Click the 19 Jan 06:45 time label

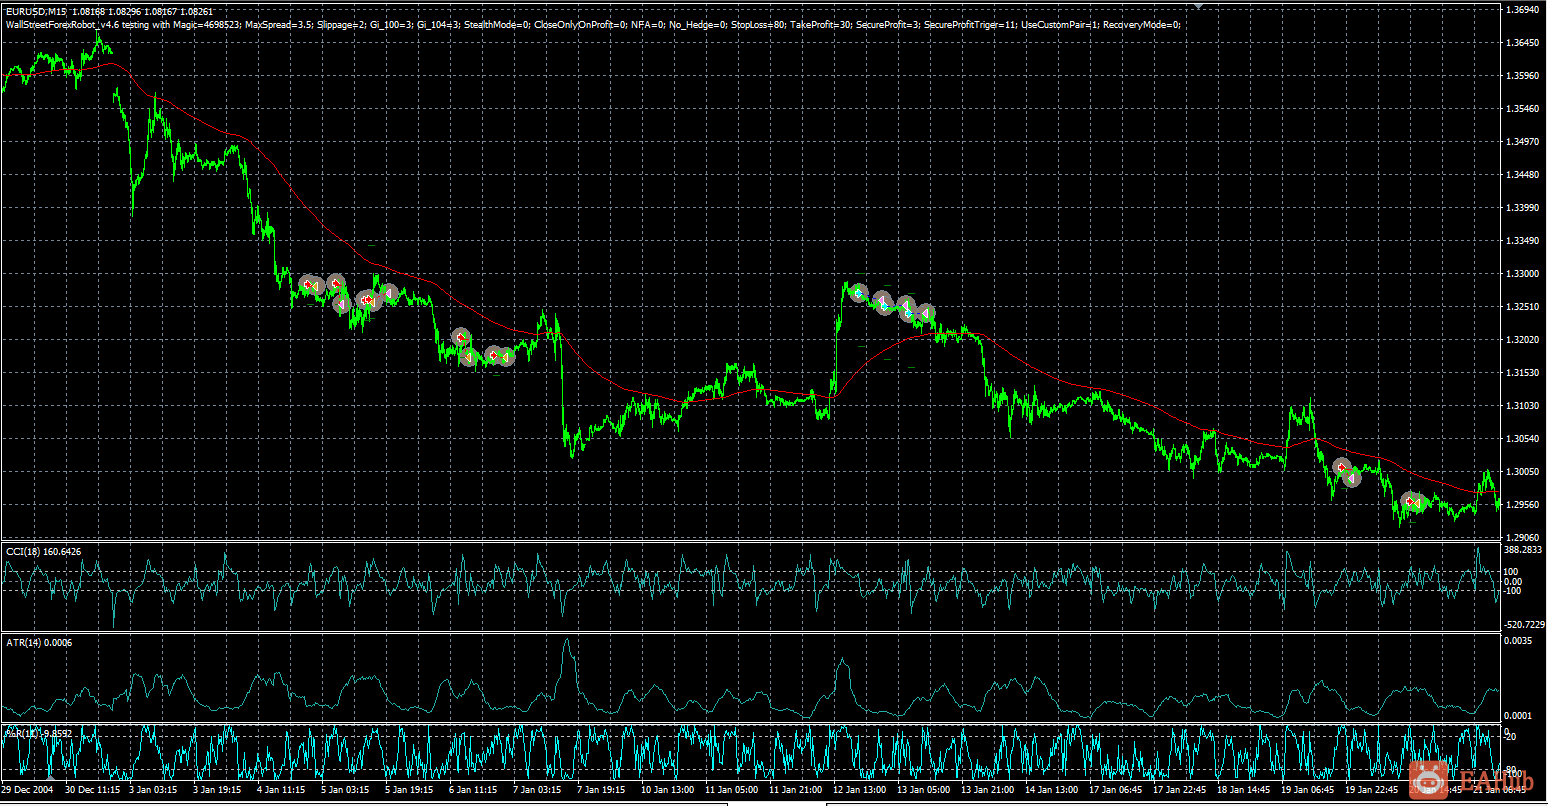[x=1307, y=789]
